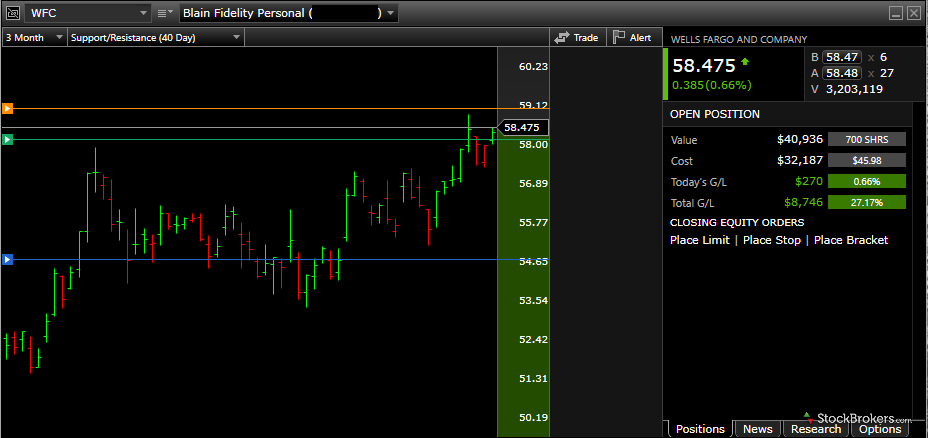Screen dimensions: 928x438
Task: Click the WELLS FARGO AND COMPANY title
Action: click(x=739, y=40)
